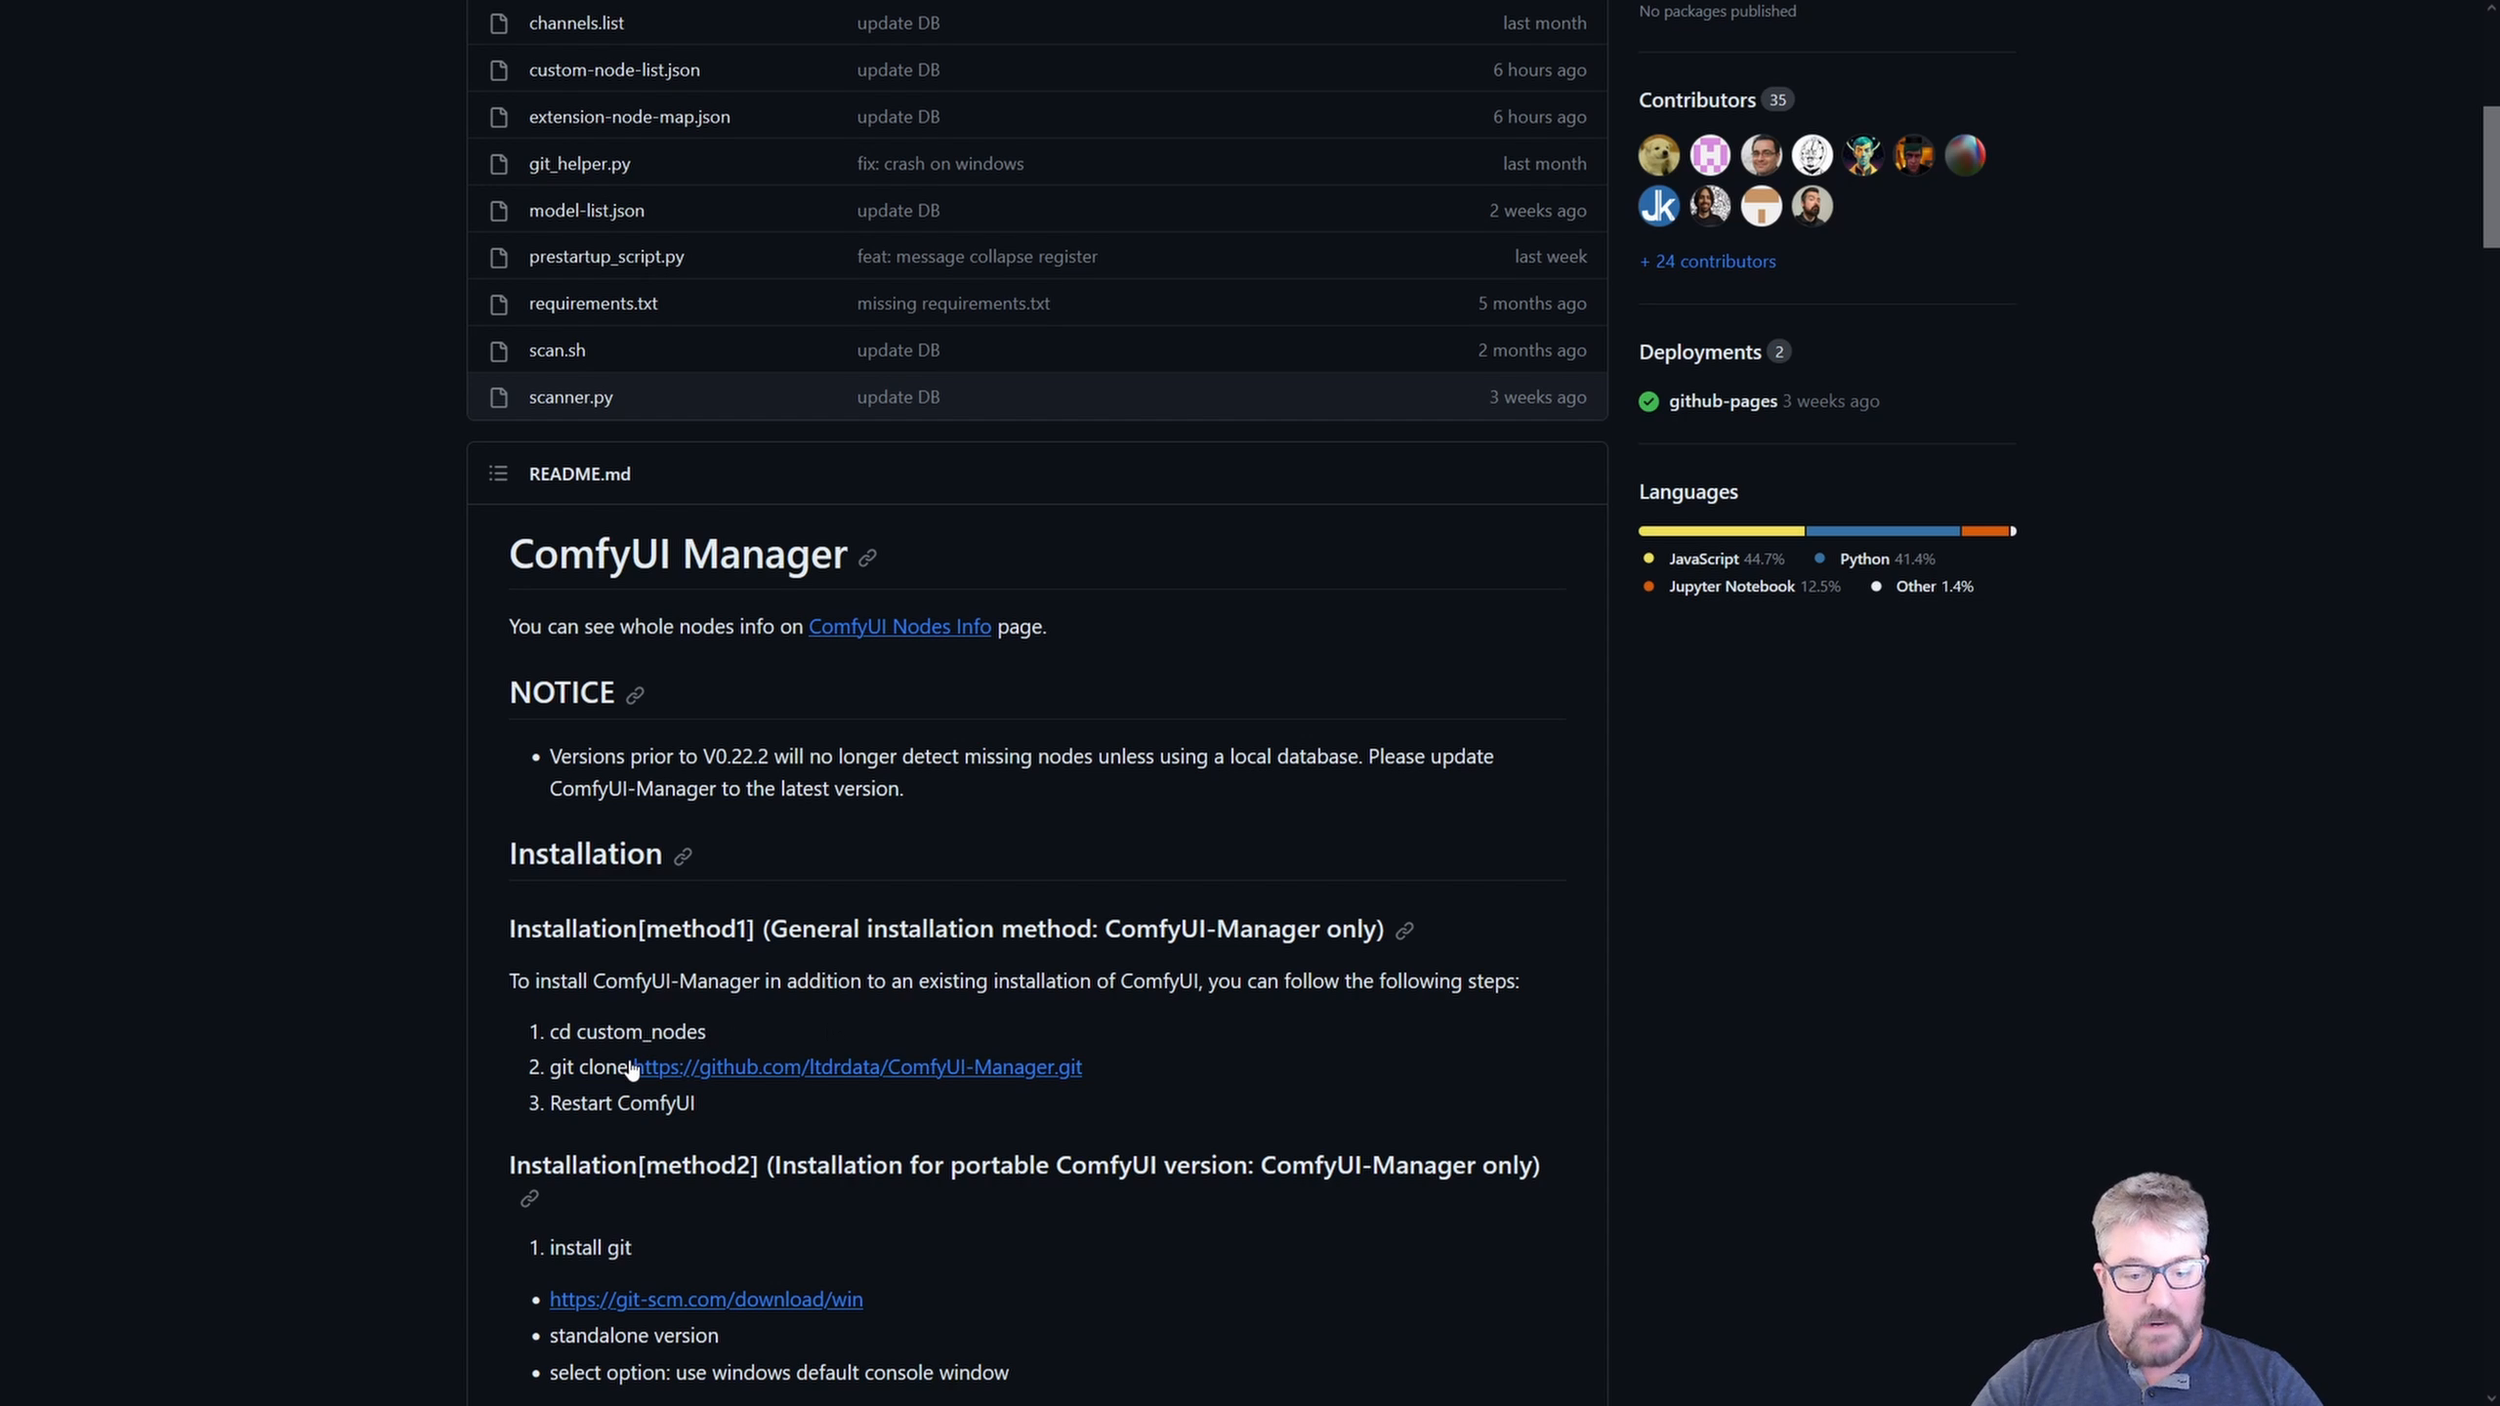This screenshot has height=1406, width=2500.
Task: Select Jupyter Notebook 12.5% language entry
Action: click(x=1741, y=587)
